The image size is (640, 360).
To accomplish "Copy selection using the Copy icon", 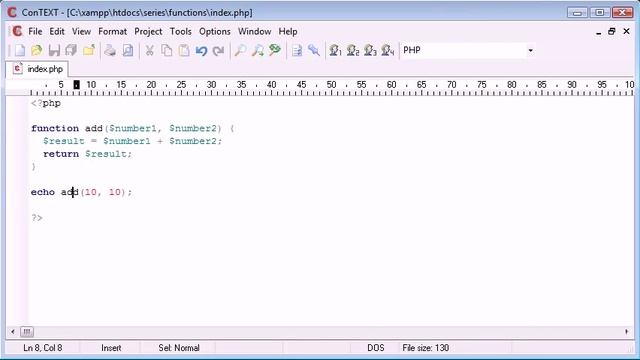I will click(167, 51).
